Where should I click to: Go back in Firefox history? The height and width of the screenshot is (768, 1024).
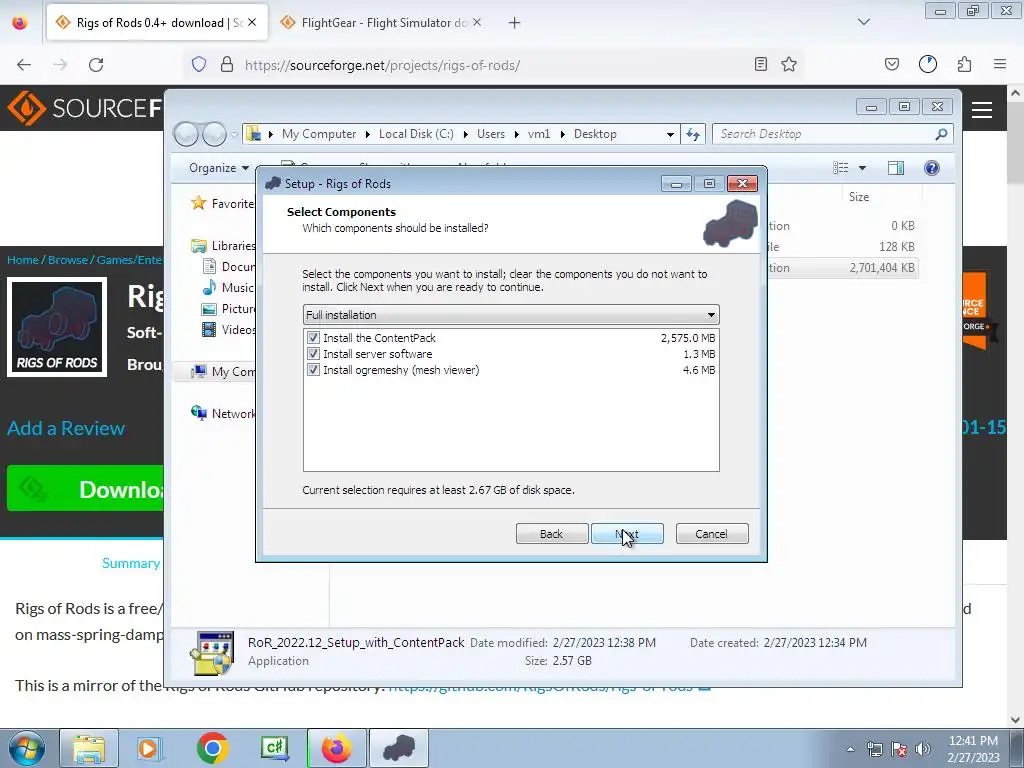pyautogui.click(x=24, y=65)
